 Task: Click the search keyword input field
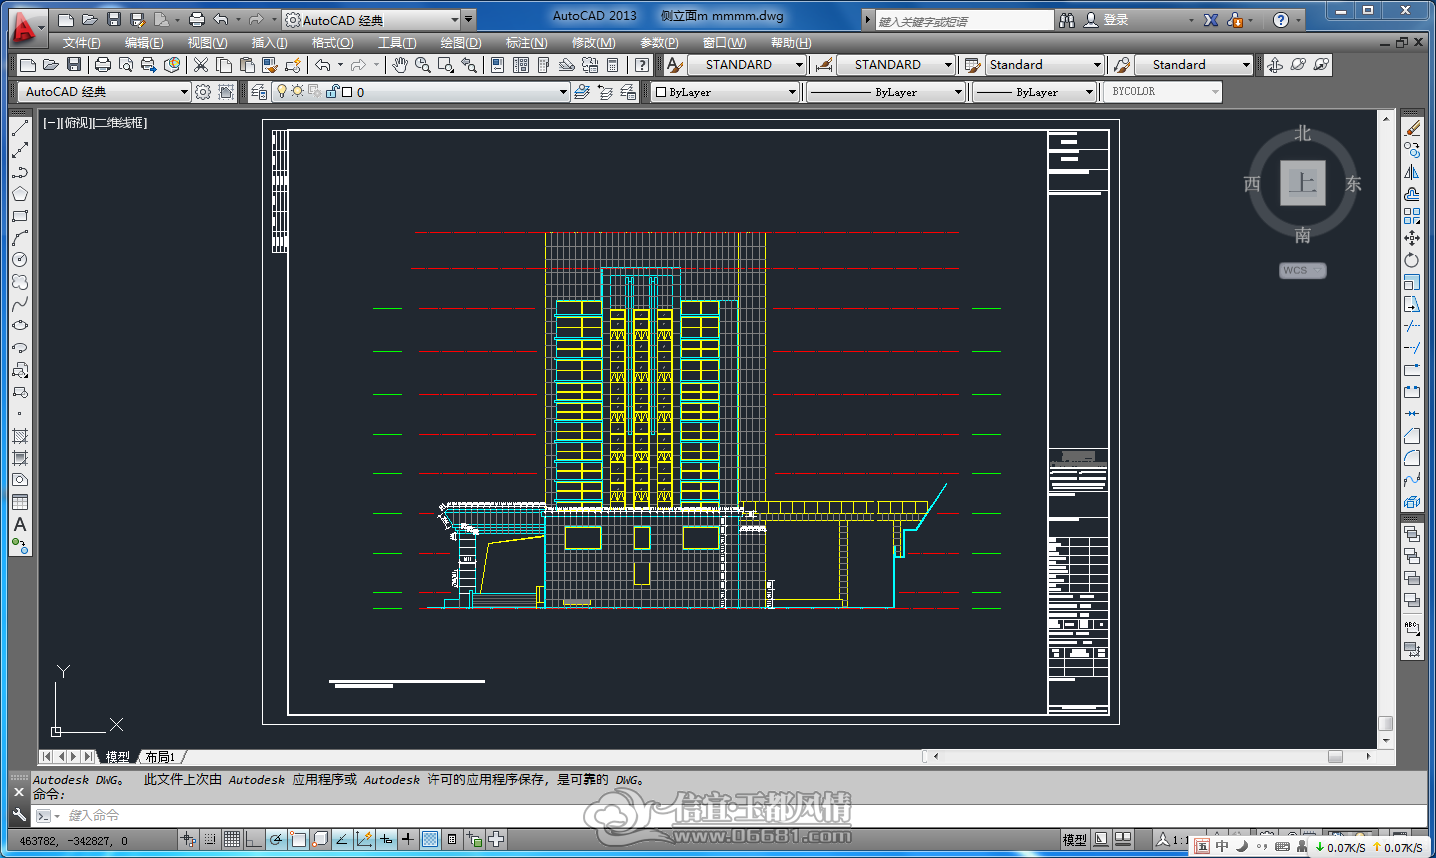click(964, 20)
